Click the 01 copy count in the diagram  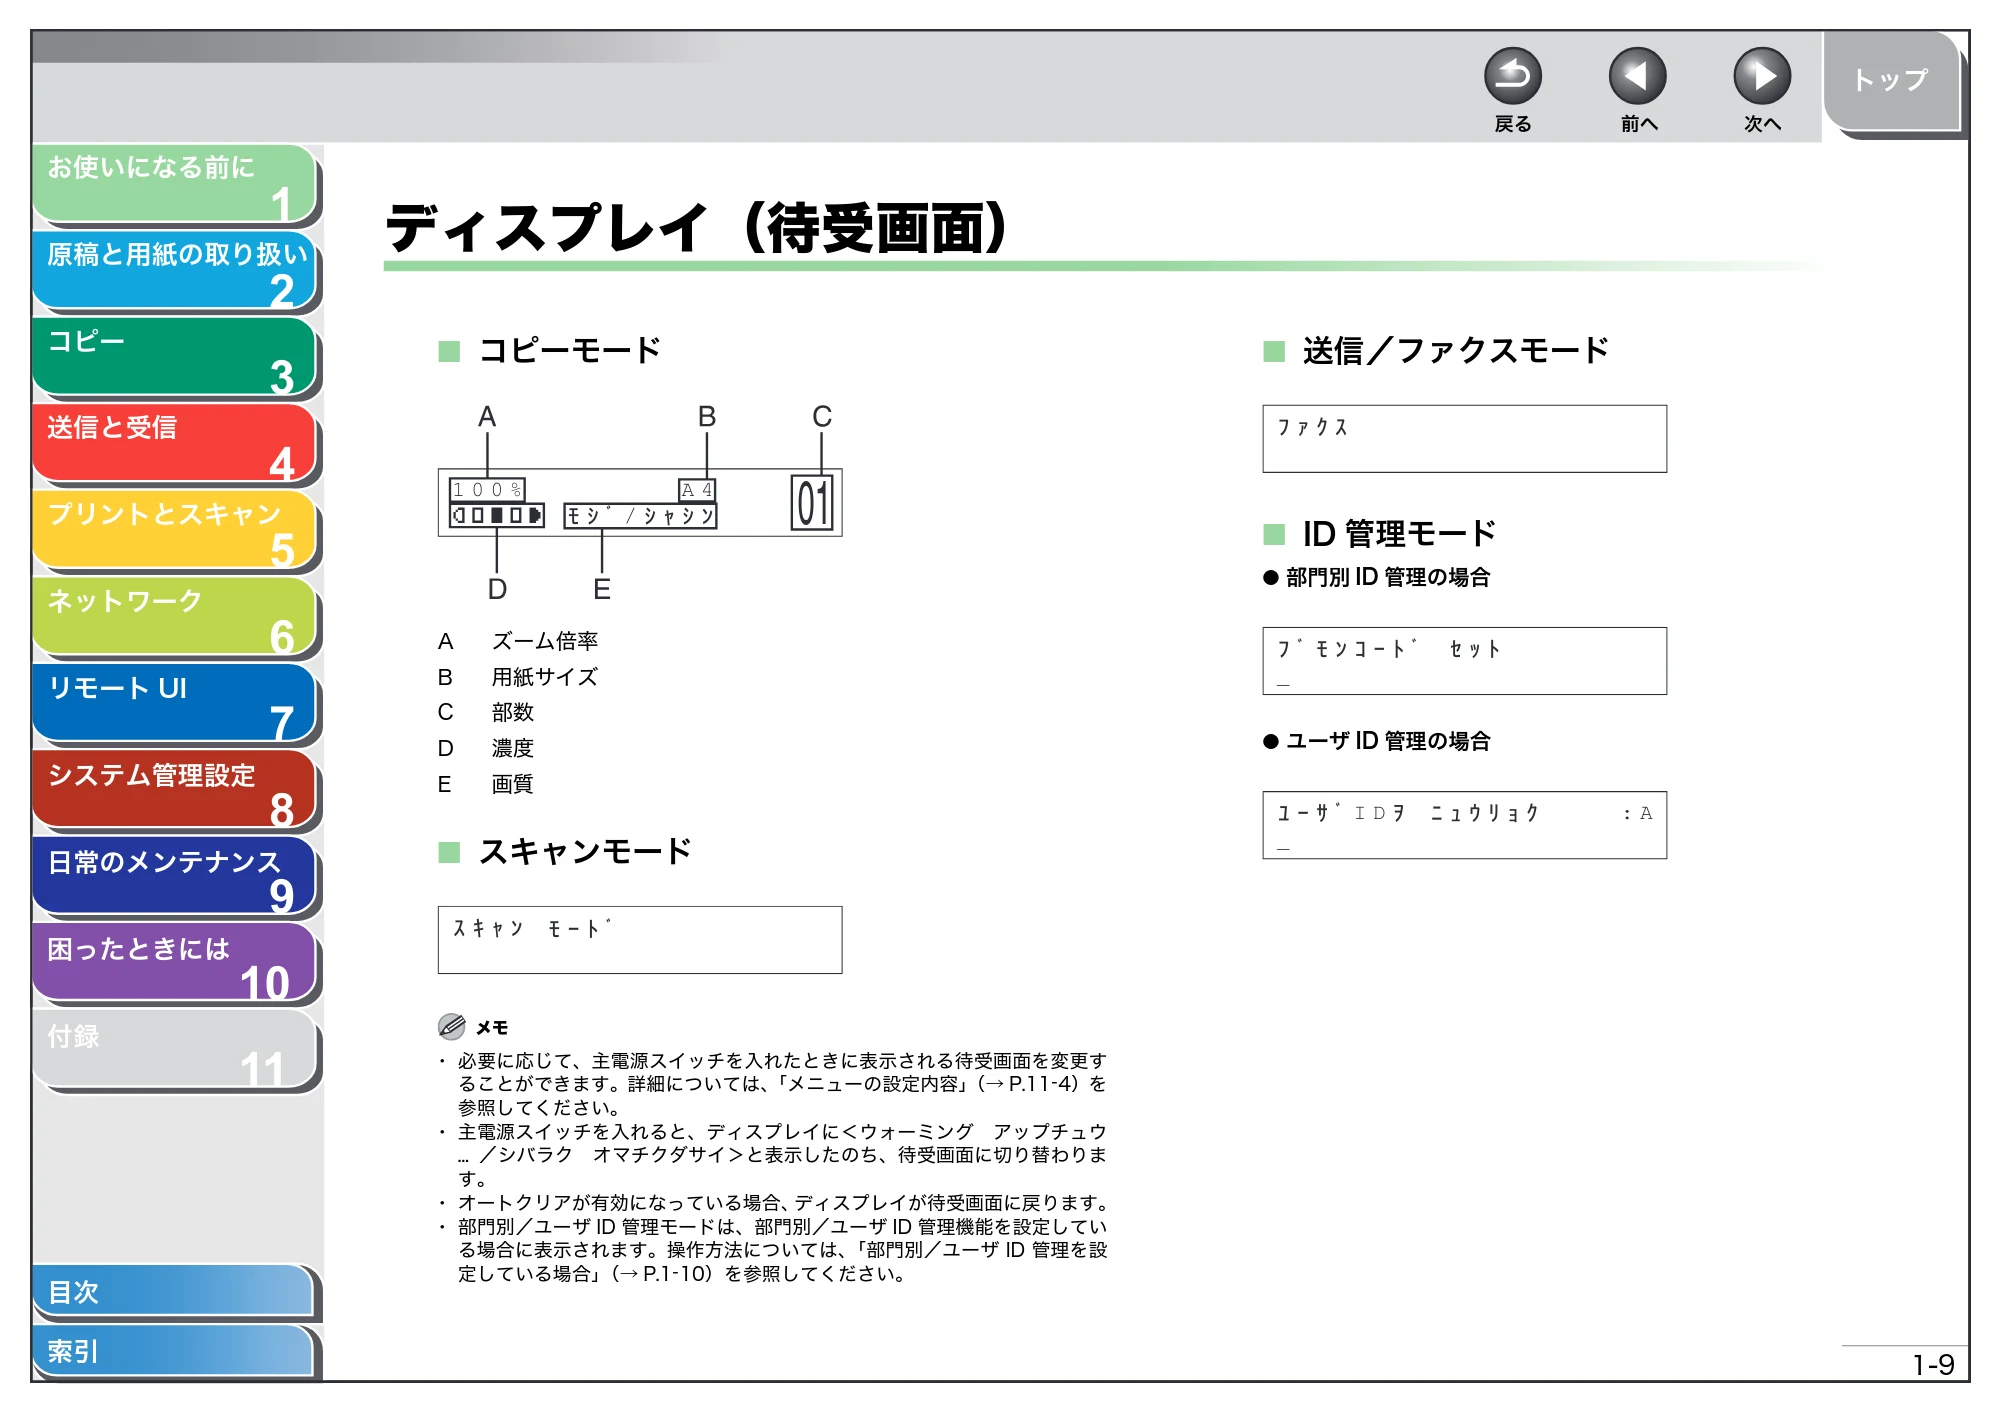point(812,502)
